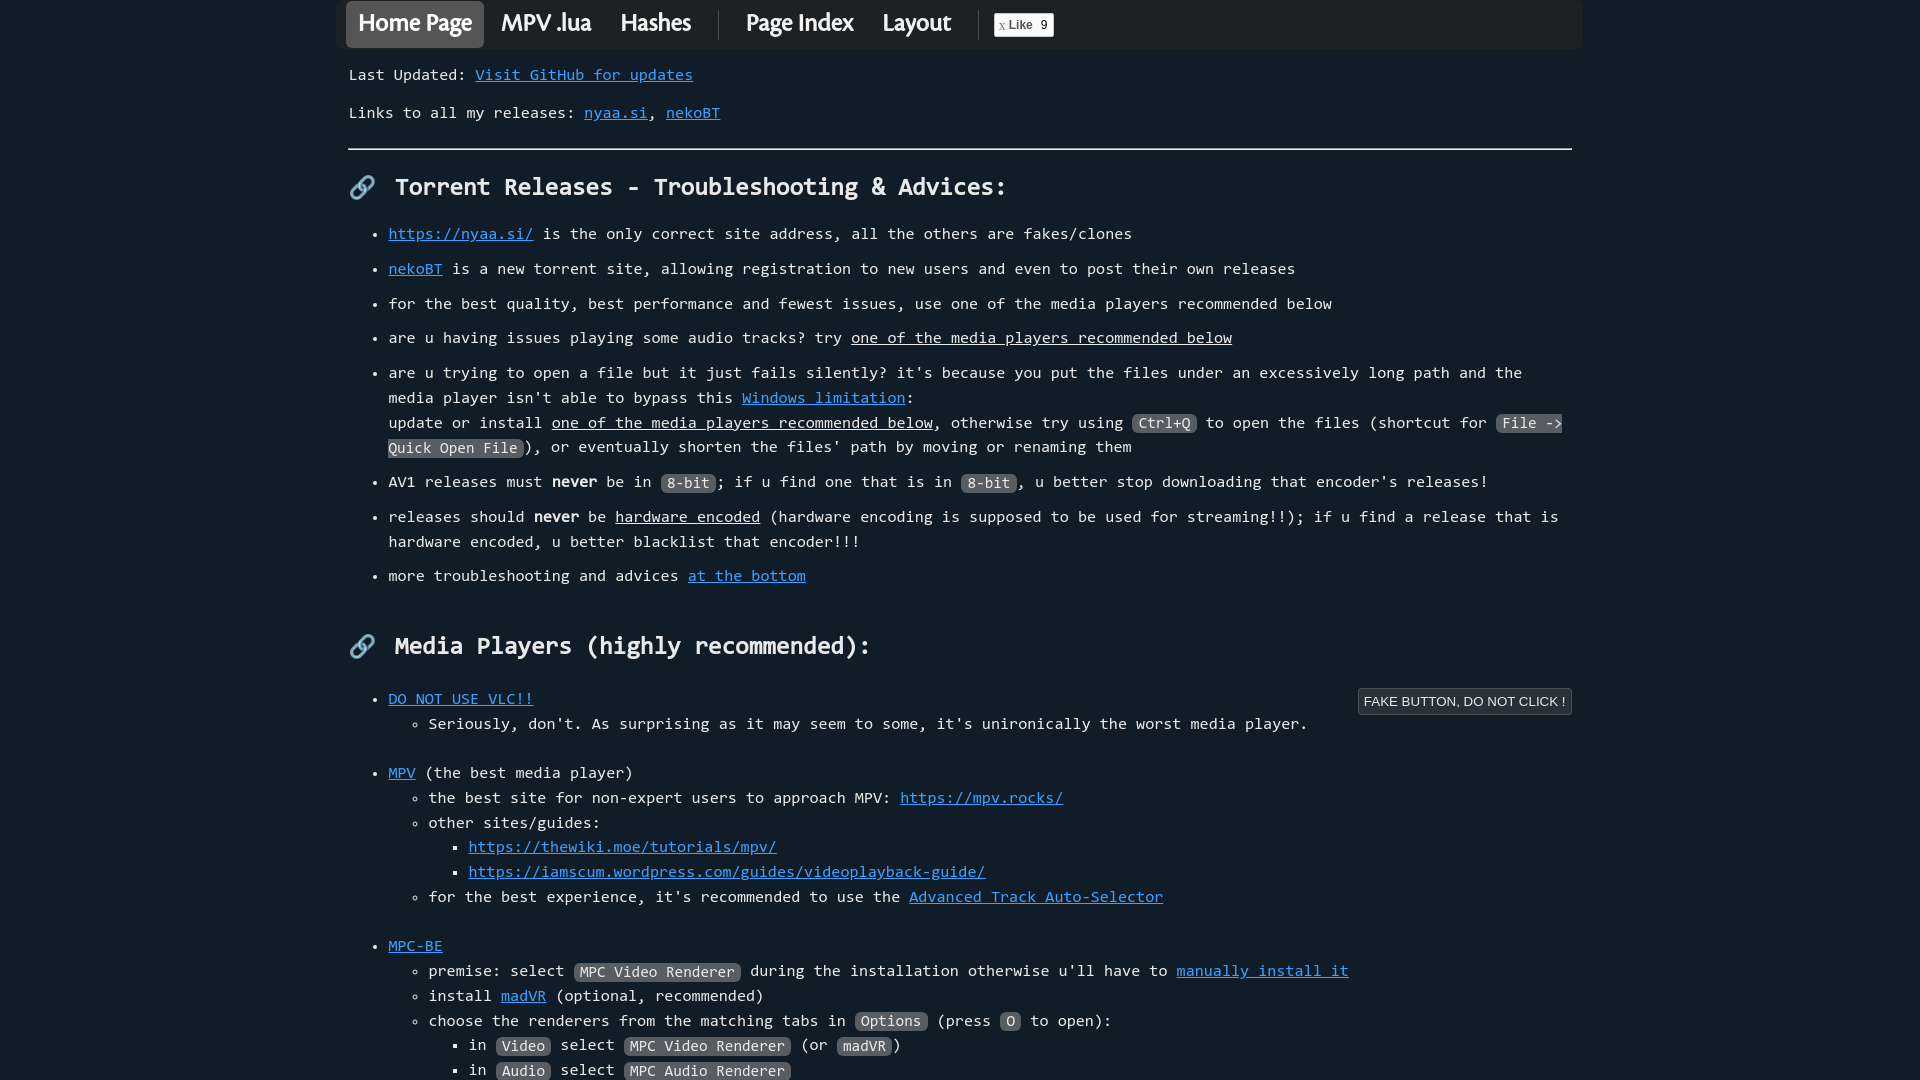The width and height of the screenshot is (1920, 1080).
Task: Open the MPC-BE link
Action: [415, 947]
